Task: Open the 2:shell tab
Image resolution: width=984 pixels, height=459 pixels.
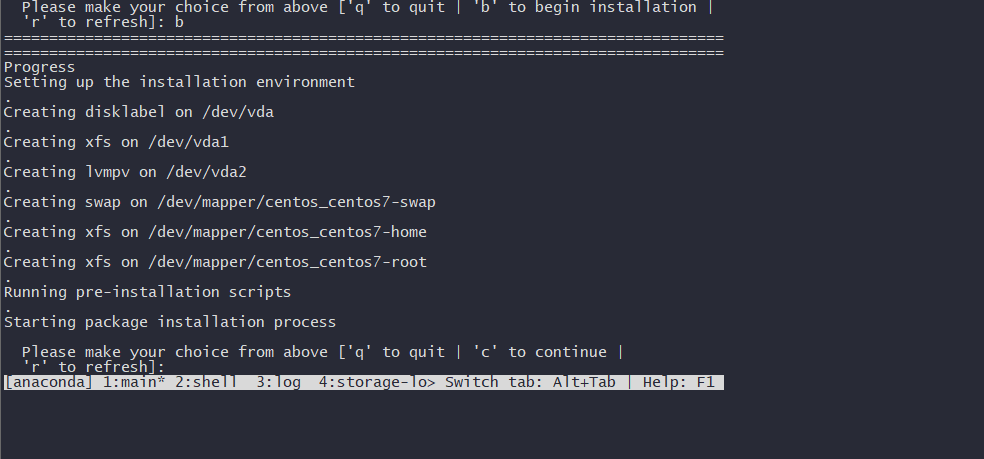Action: tap(206, 382)
